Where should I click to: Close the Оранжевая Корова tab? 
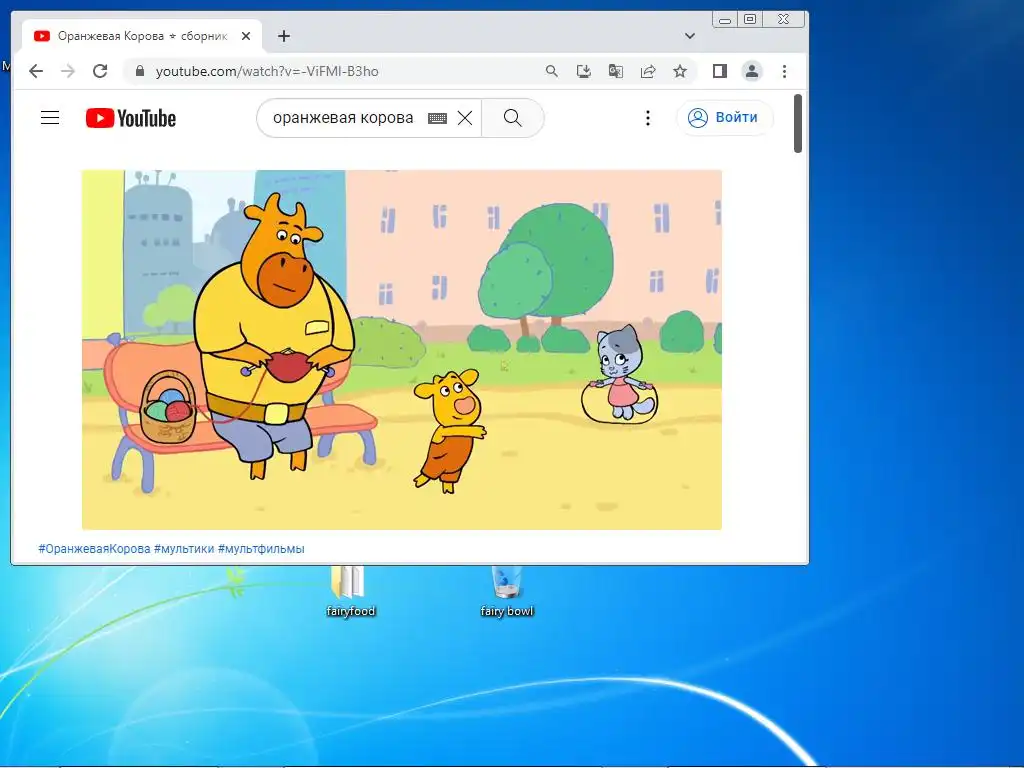coord(246,36)
